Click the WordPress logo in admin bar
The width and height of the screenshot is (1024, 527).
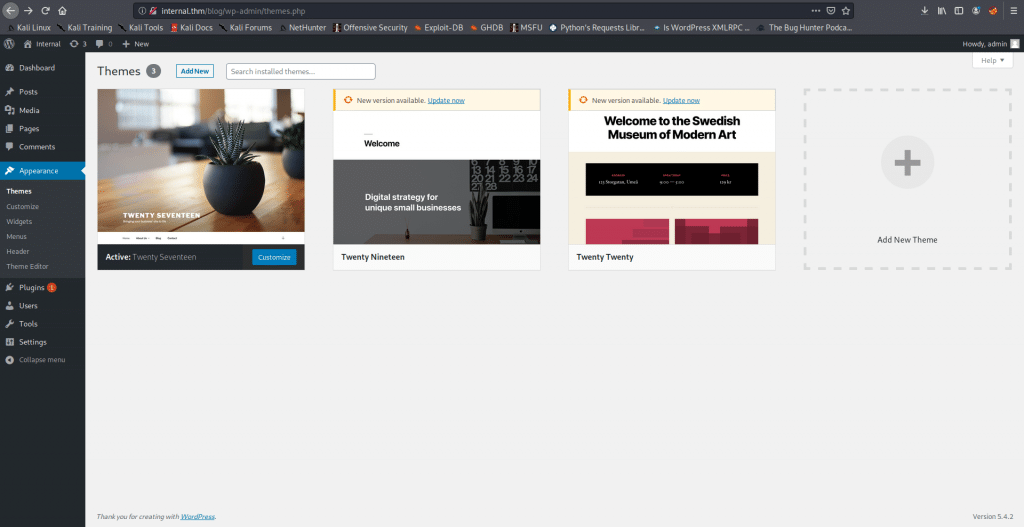tap(9, 44)
